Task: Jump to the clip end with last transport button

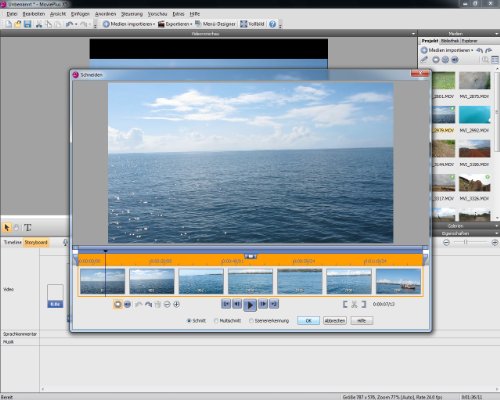Action: pyautogui.click(x=274, y=304)
